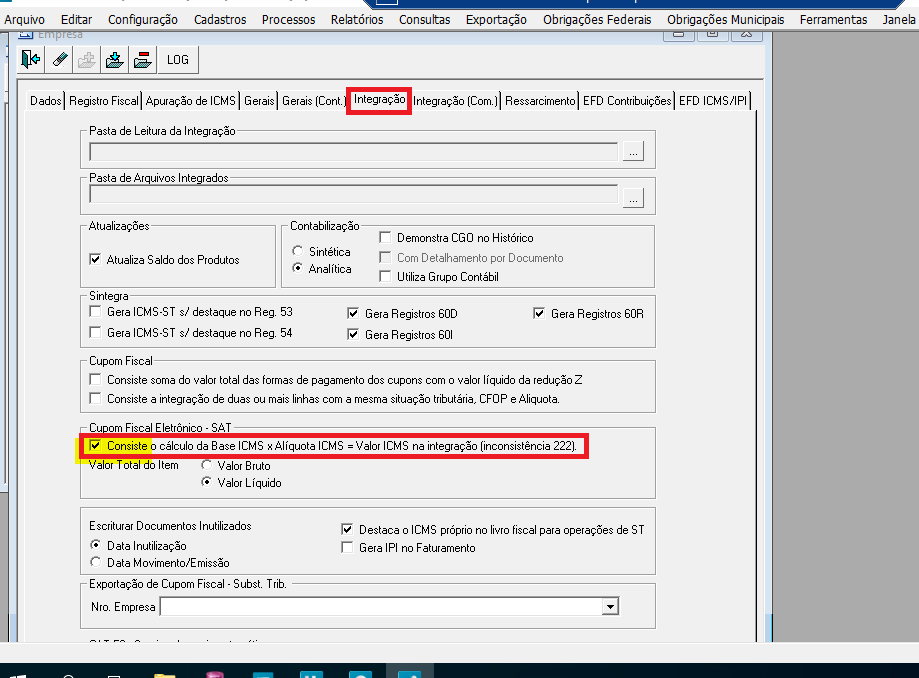Open the Gerais (Cont.) tab
This screenshot has width=919, height=678.
point(313,101)
